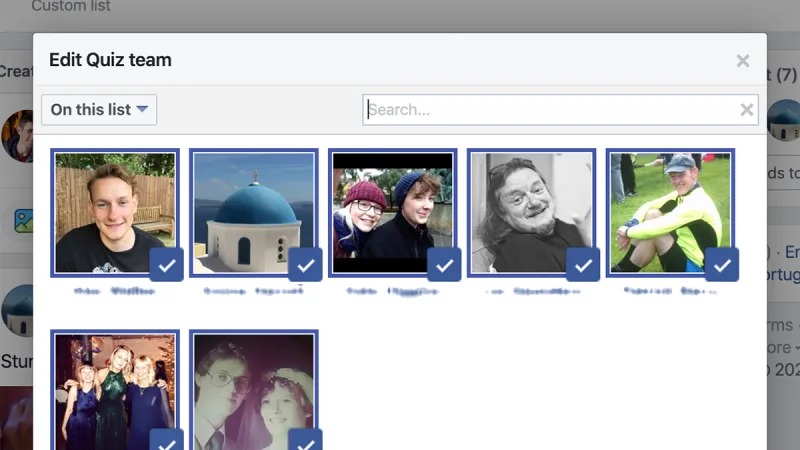Screen dimensions: 800x450
Task: Click the Custom list text in background
Action: 71,6
